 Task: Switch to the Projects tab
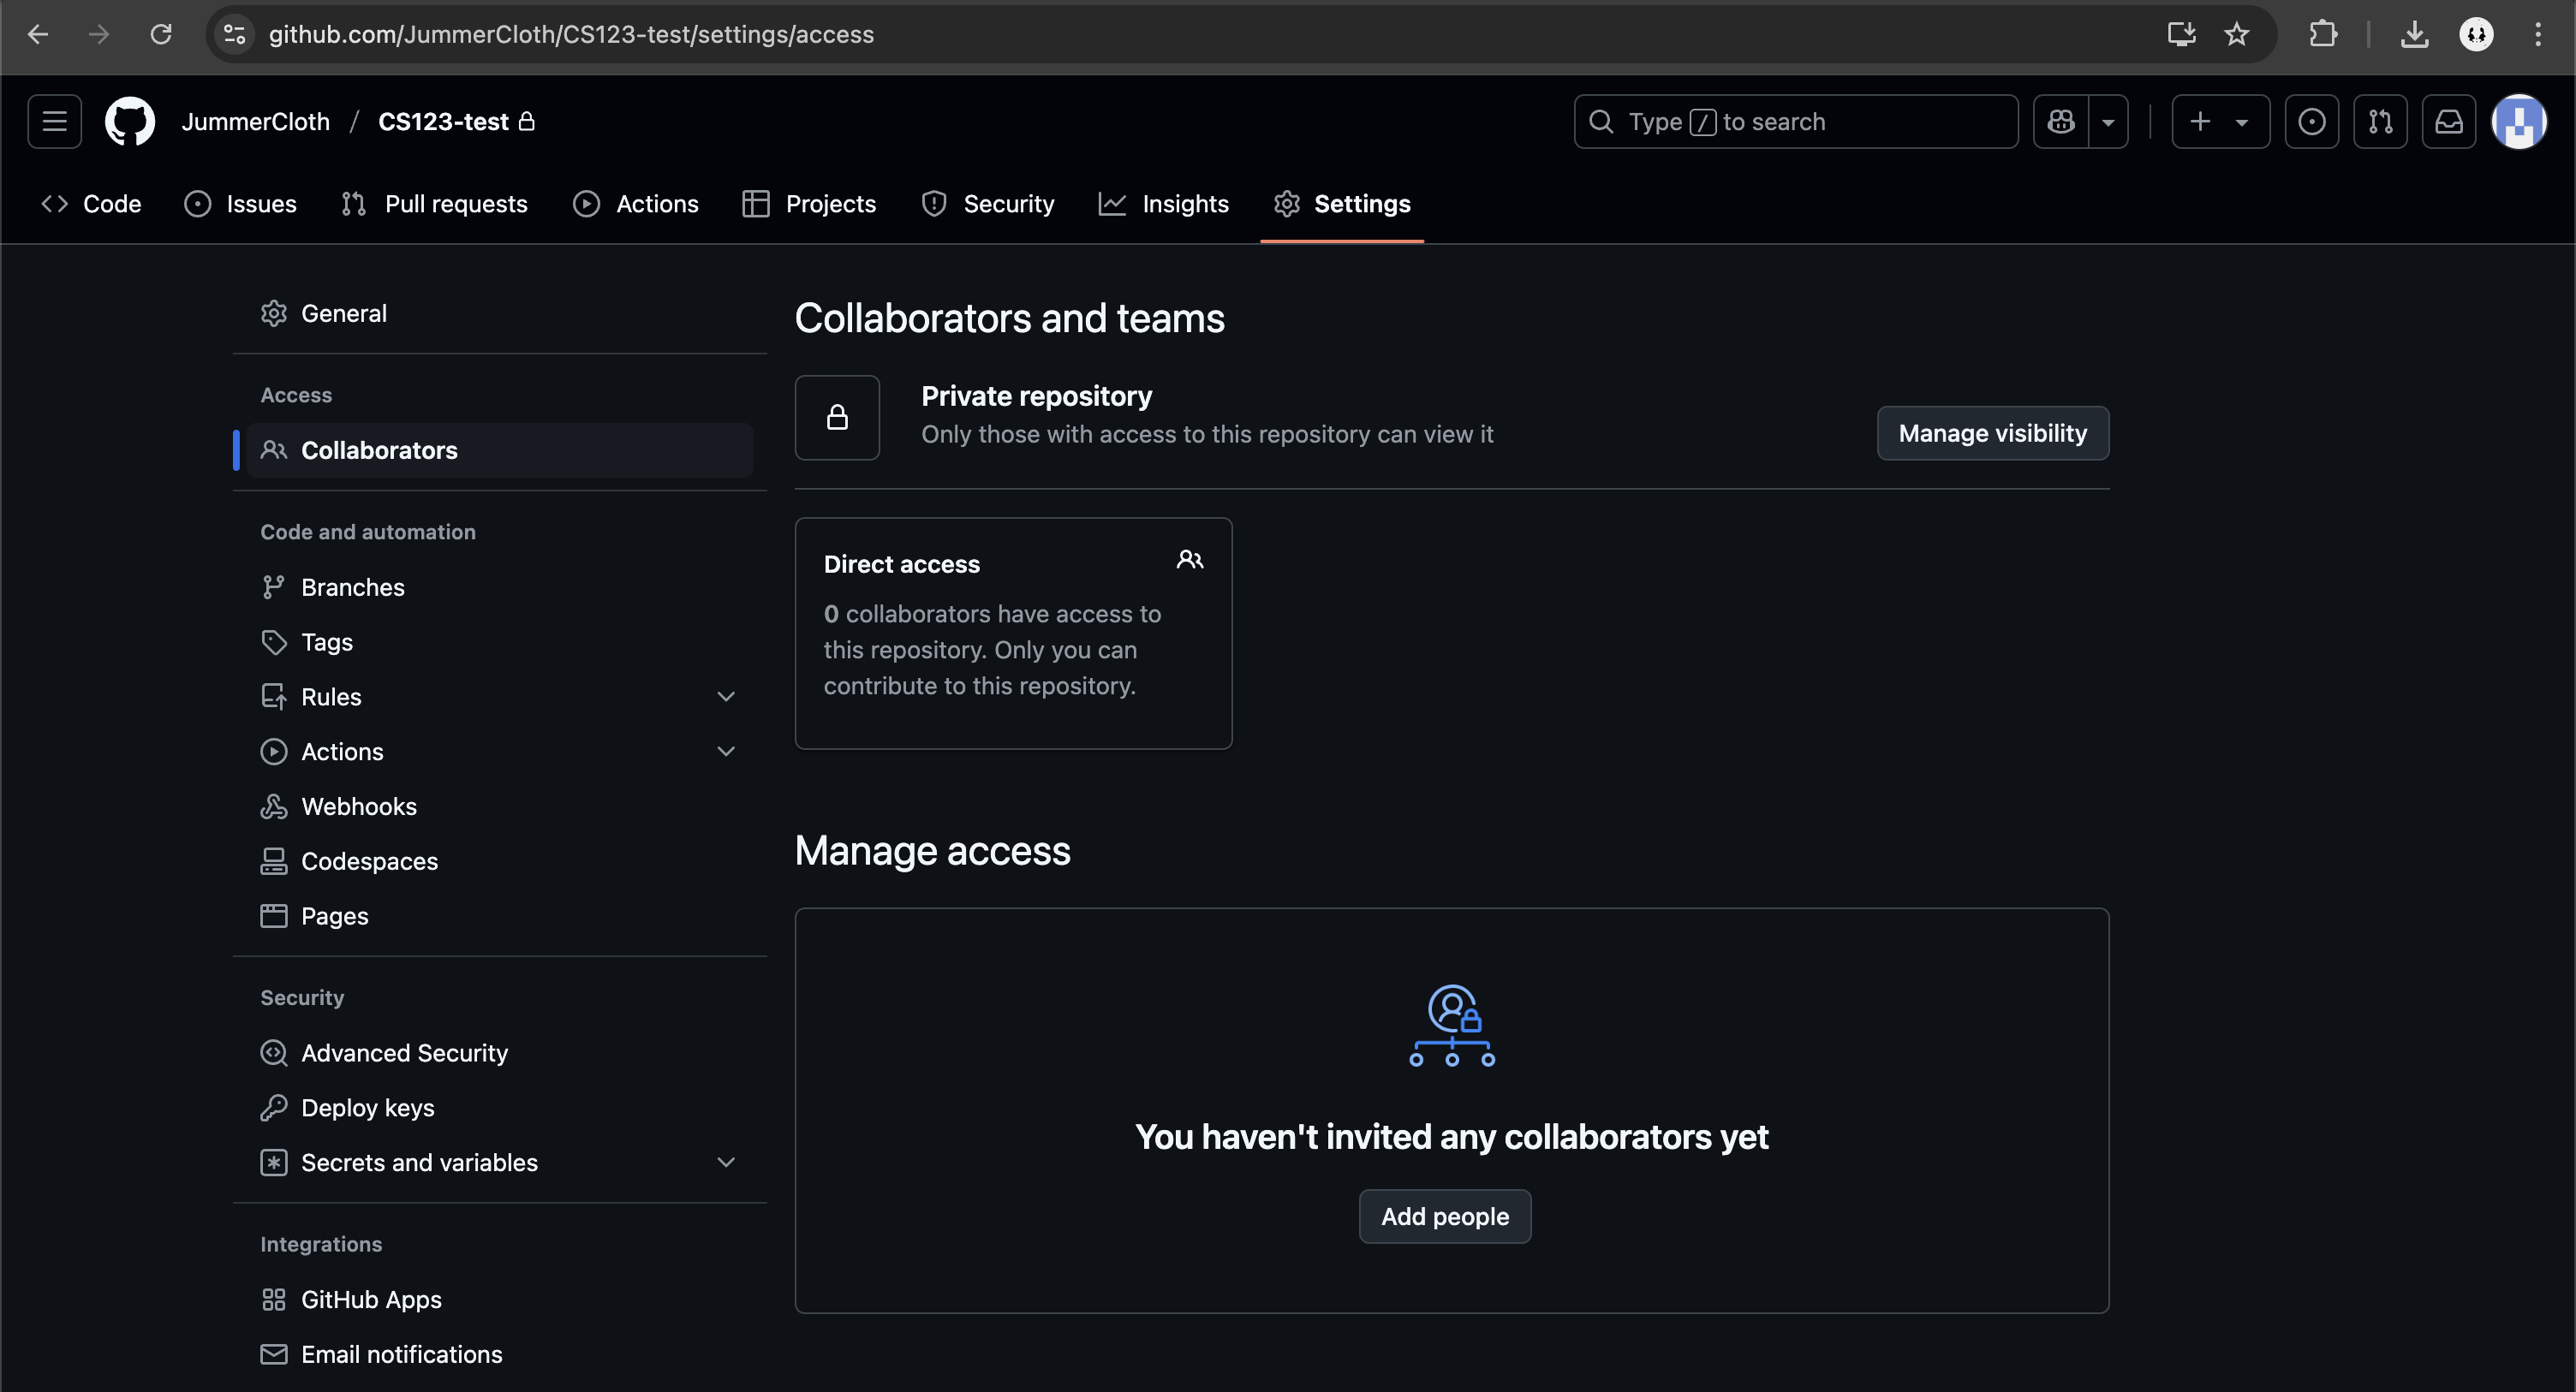pos(809,203)
